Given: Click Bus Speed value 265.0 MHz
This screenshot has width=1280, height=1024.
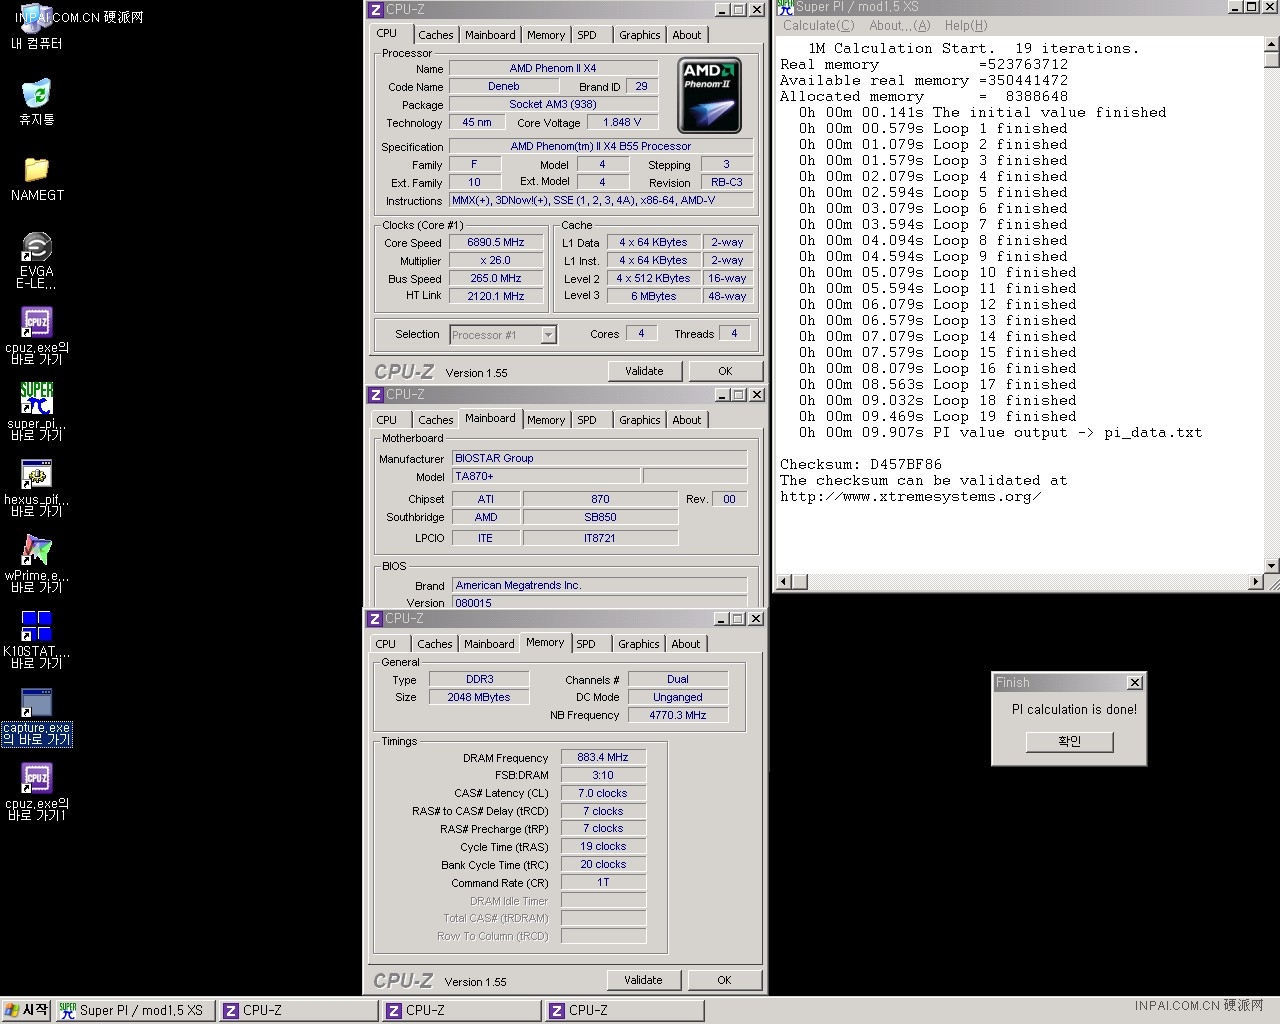Looking at the screenshot, I should 495,279.
